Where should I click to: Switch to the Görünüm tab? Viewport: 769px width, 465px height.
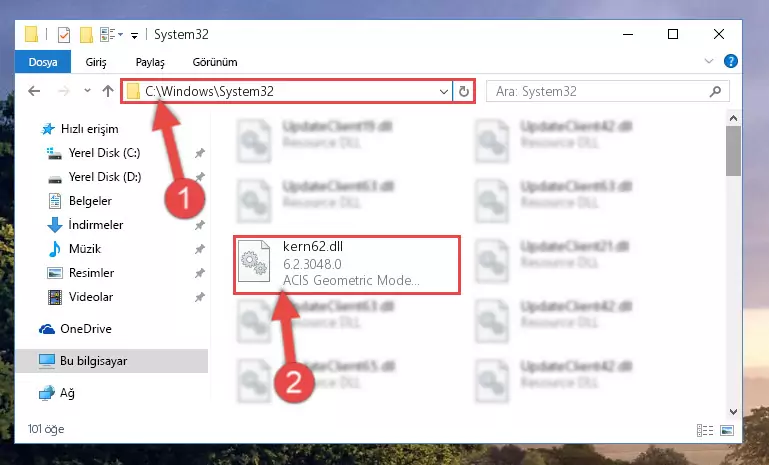pyautogui.click(x=215, y=62)
